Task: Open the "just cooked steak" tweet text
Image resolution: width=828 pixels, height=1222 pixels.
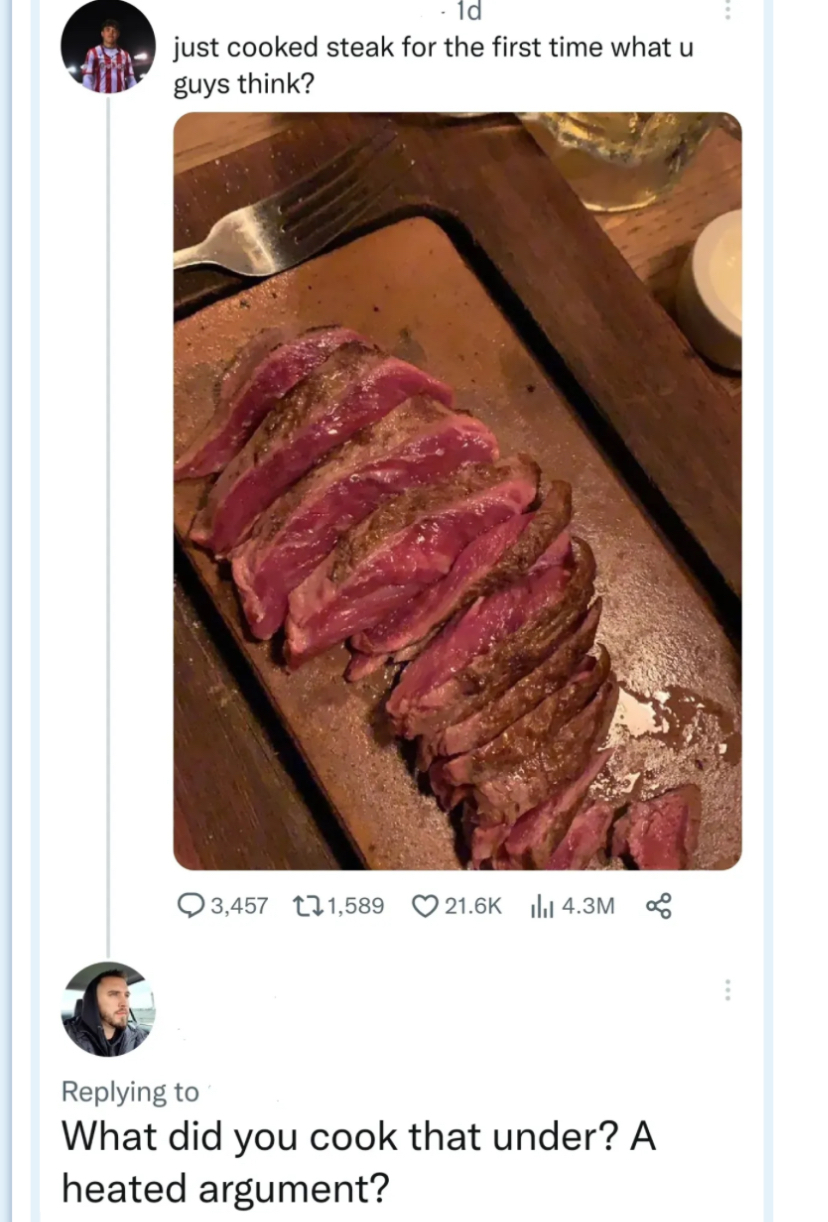Action: pyautogui.click(x=433, y=66)
